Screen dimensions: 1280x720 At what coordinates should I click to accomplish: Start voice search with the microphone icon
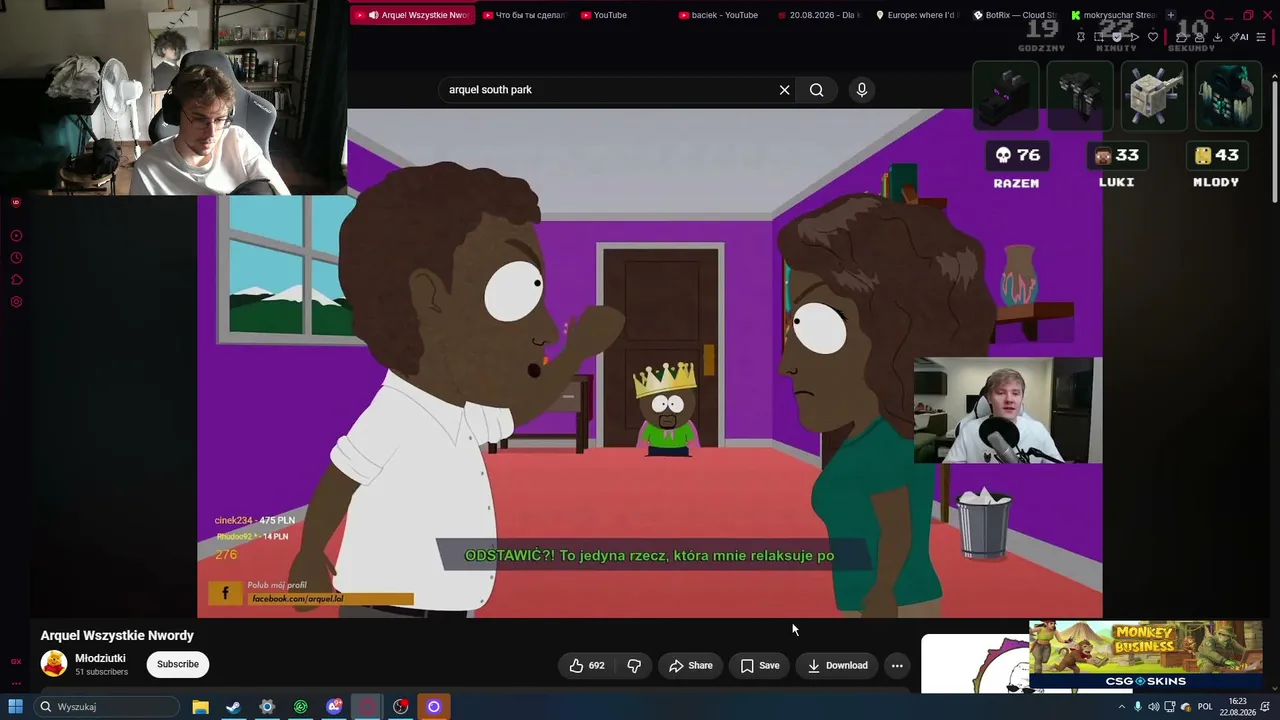(x=862, y=90)
